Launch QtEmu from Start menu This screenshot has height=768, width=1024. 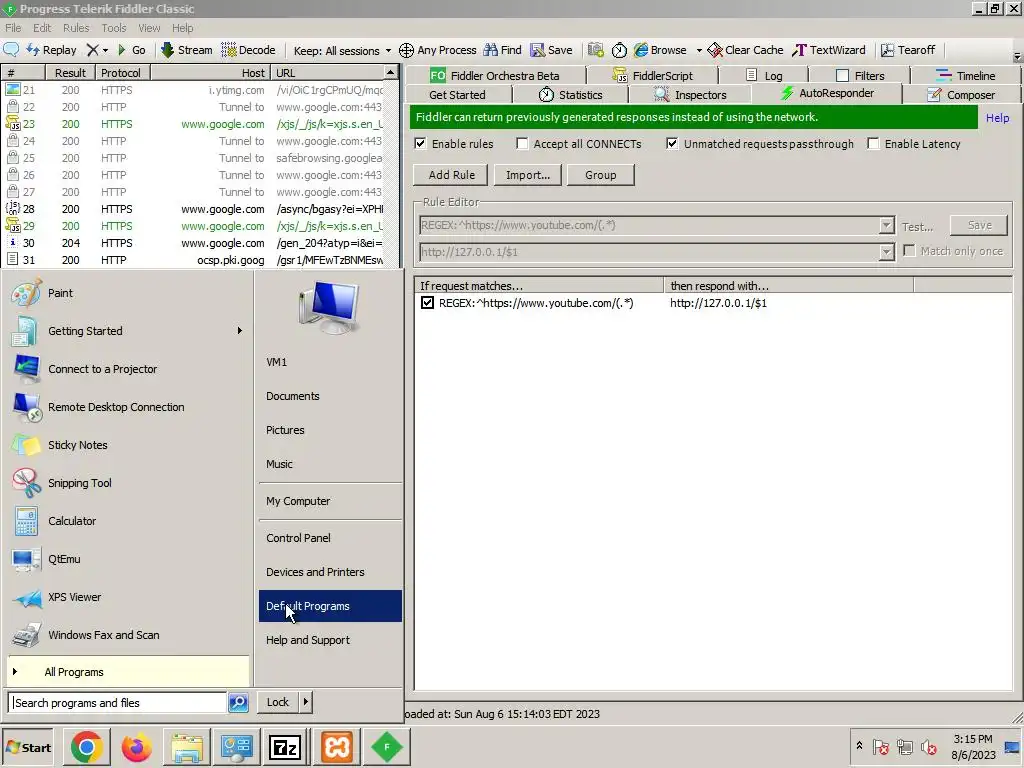point(127,559)
